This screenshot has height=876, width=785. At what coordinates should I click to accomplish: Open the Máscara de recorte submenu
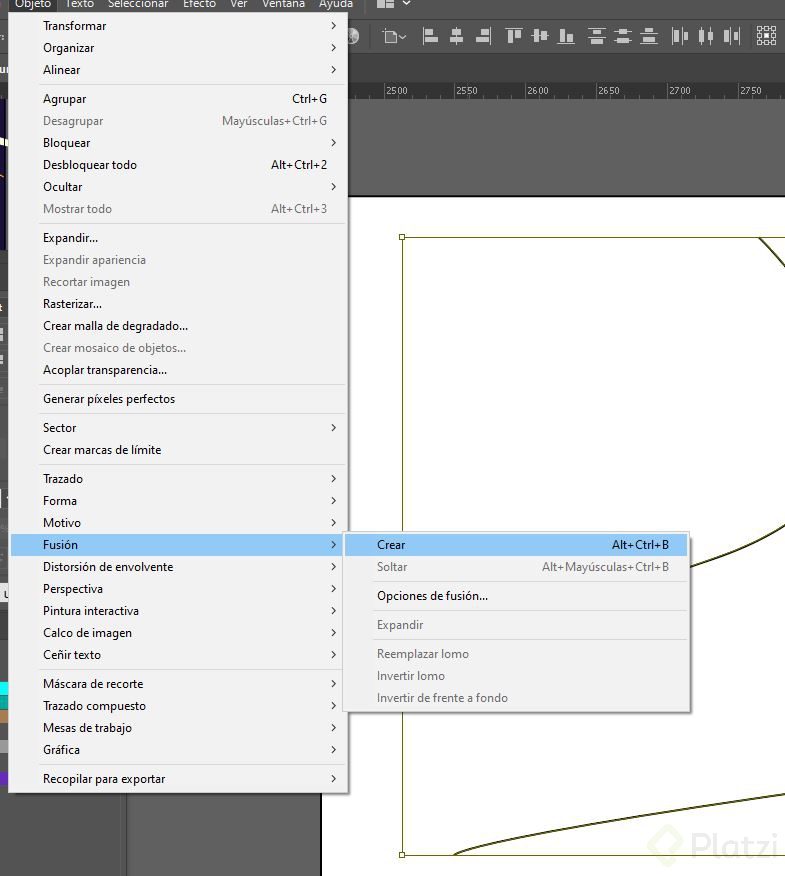click(179, 684)
